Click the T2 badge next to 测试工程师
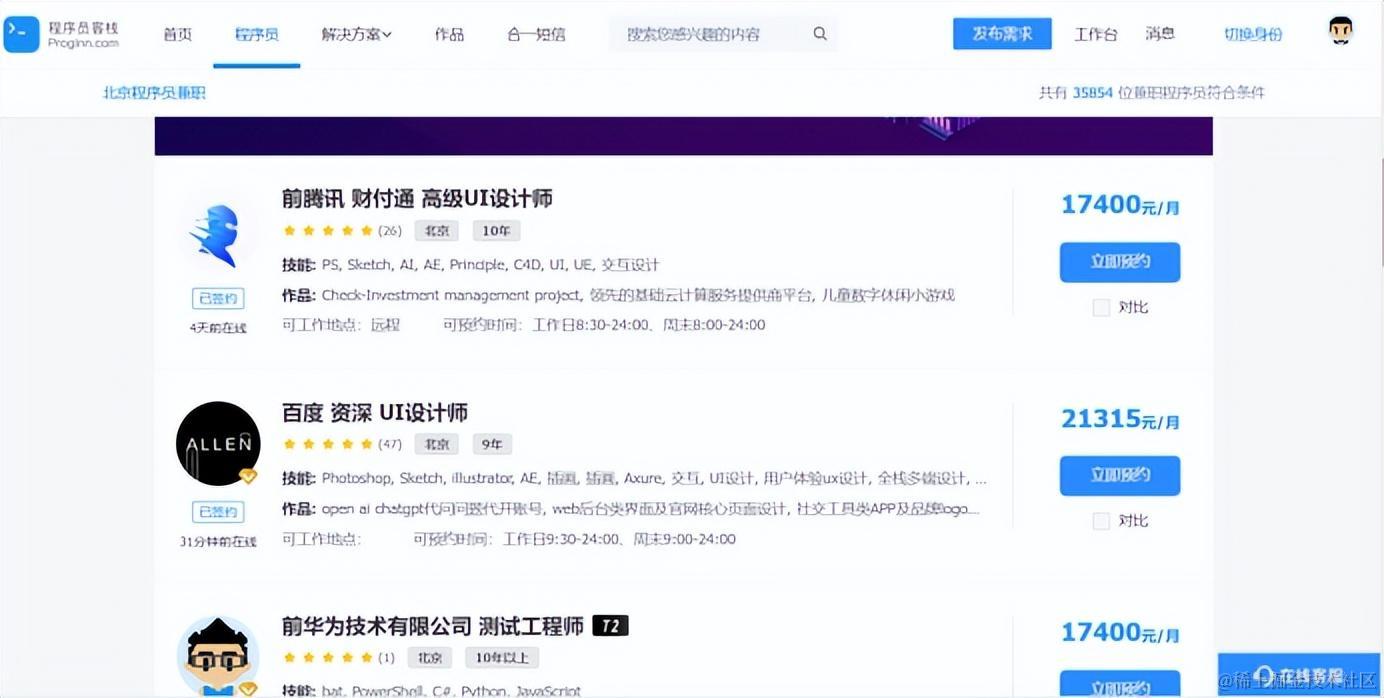This screenshot has width=1384, height=698. 610,626
